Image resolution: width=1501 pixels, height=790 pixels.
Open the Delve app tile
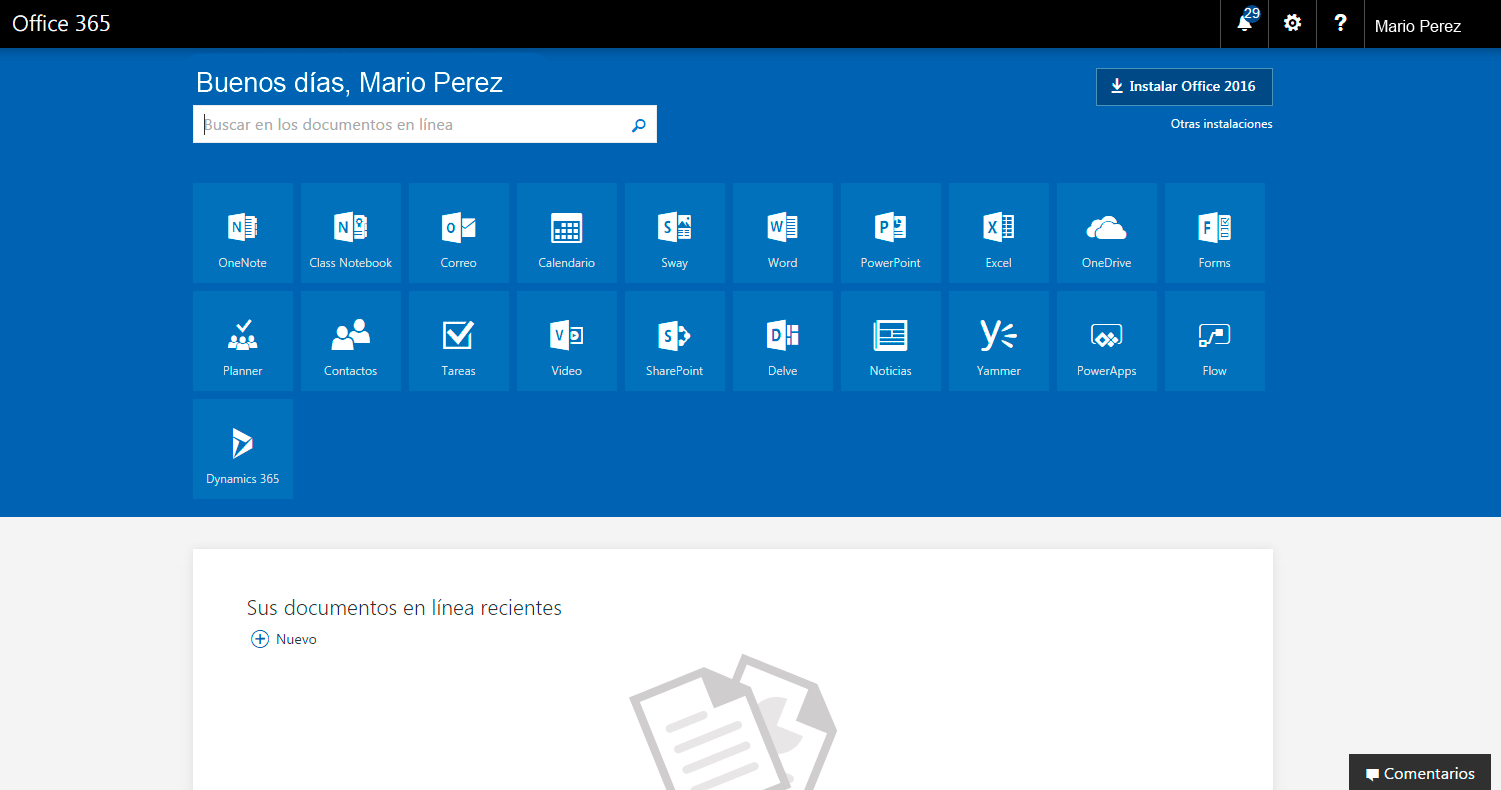click(x=783, y=341)
